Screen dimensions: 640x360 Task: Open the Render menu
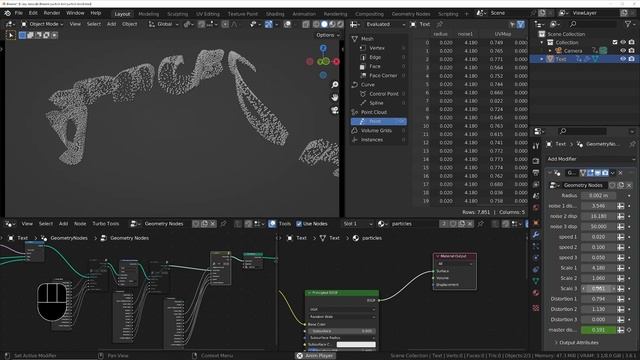[x=52, y=13]
